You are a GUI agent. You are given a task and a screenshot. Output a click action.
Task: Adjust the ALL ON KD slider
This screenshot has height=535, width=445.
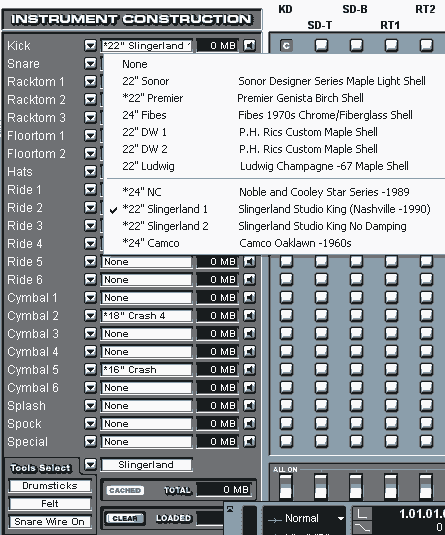click(286, 487)
